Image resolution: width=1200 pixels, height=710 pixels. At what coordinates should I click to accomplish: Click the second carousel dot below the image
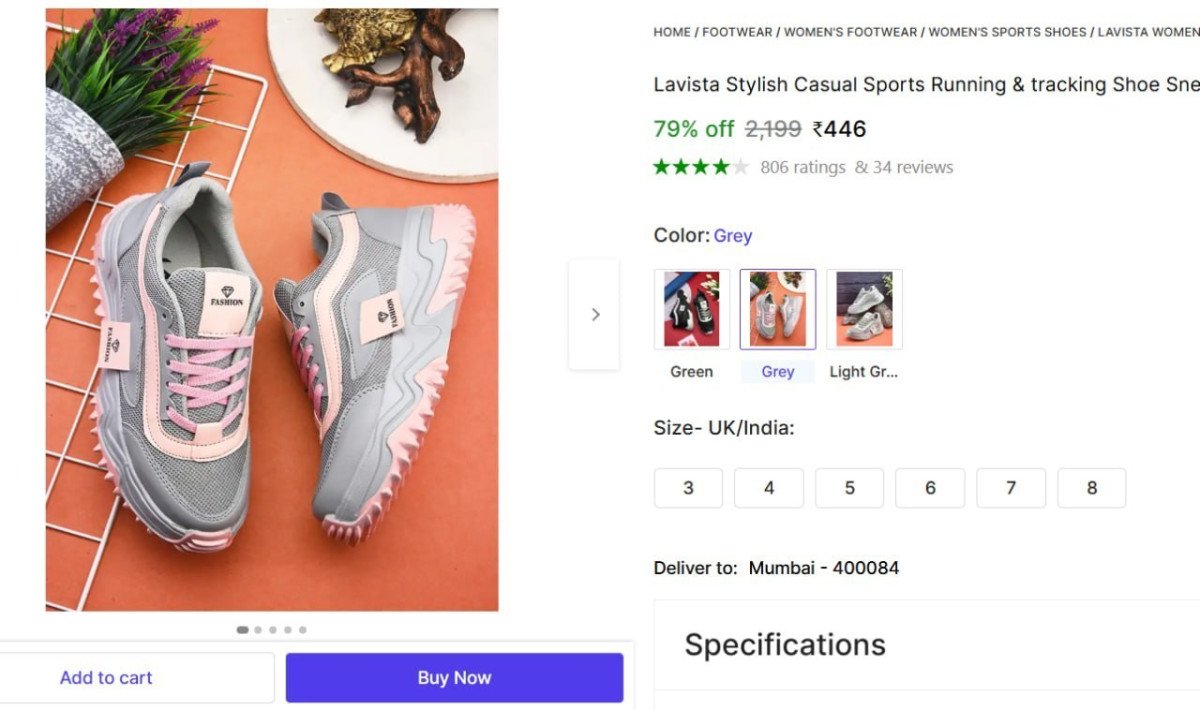pyautogui.click(x=257, y=629)
